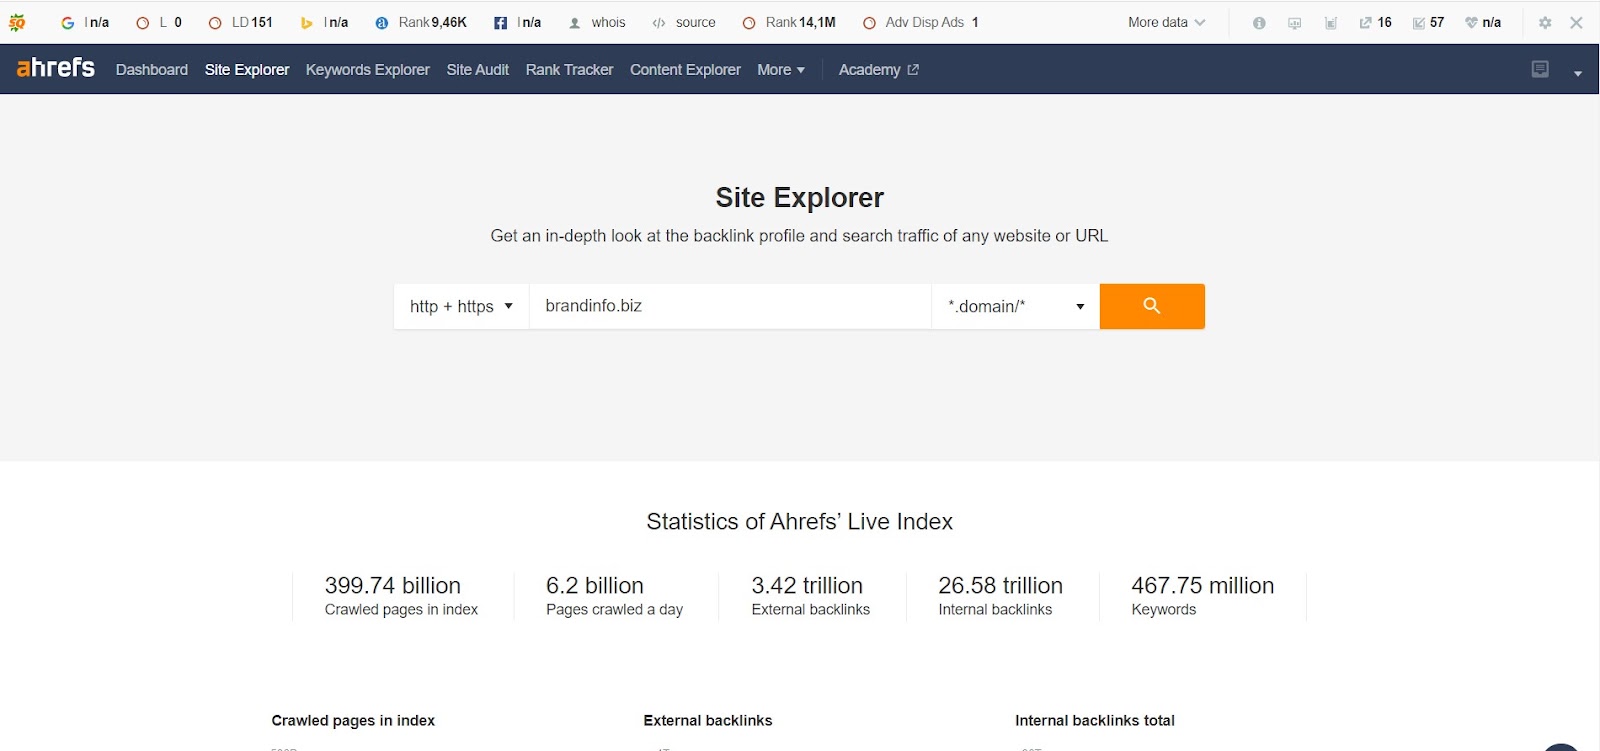This screenshot has height=751, width=1600.
Task: Click the '467.75 million' keywords stat
Action: [x=1203, y=585]
